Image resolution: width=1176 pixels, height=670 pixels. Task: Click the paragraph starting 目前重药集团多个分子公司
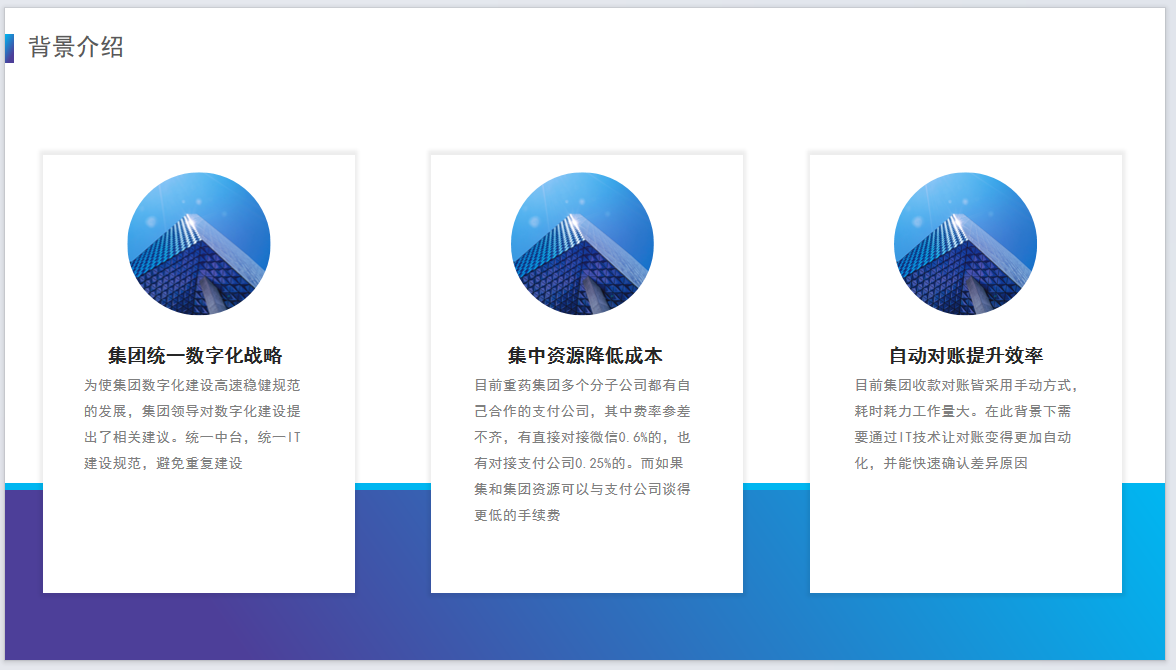coord(582,450)
